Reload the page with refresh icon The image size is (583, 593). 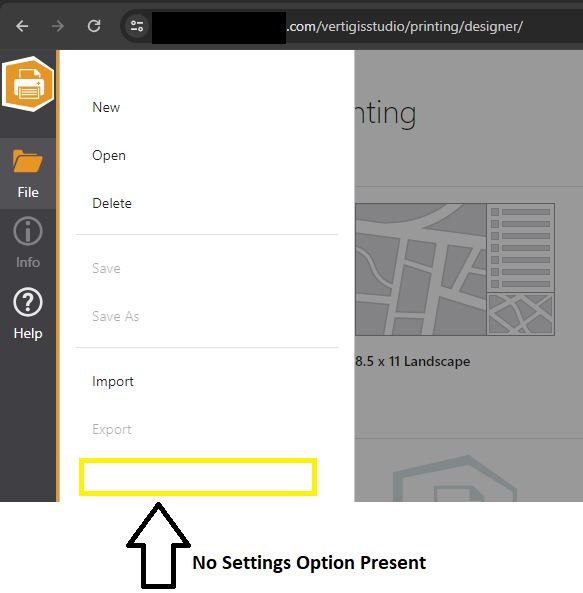click(94, 26)
